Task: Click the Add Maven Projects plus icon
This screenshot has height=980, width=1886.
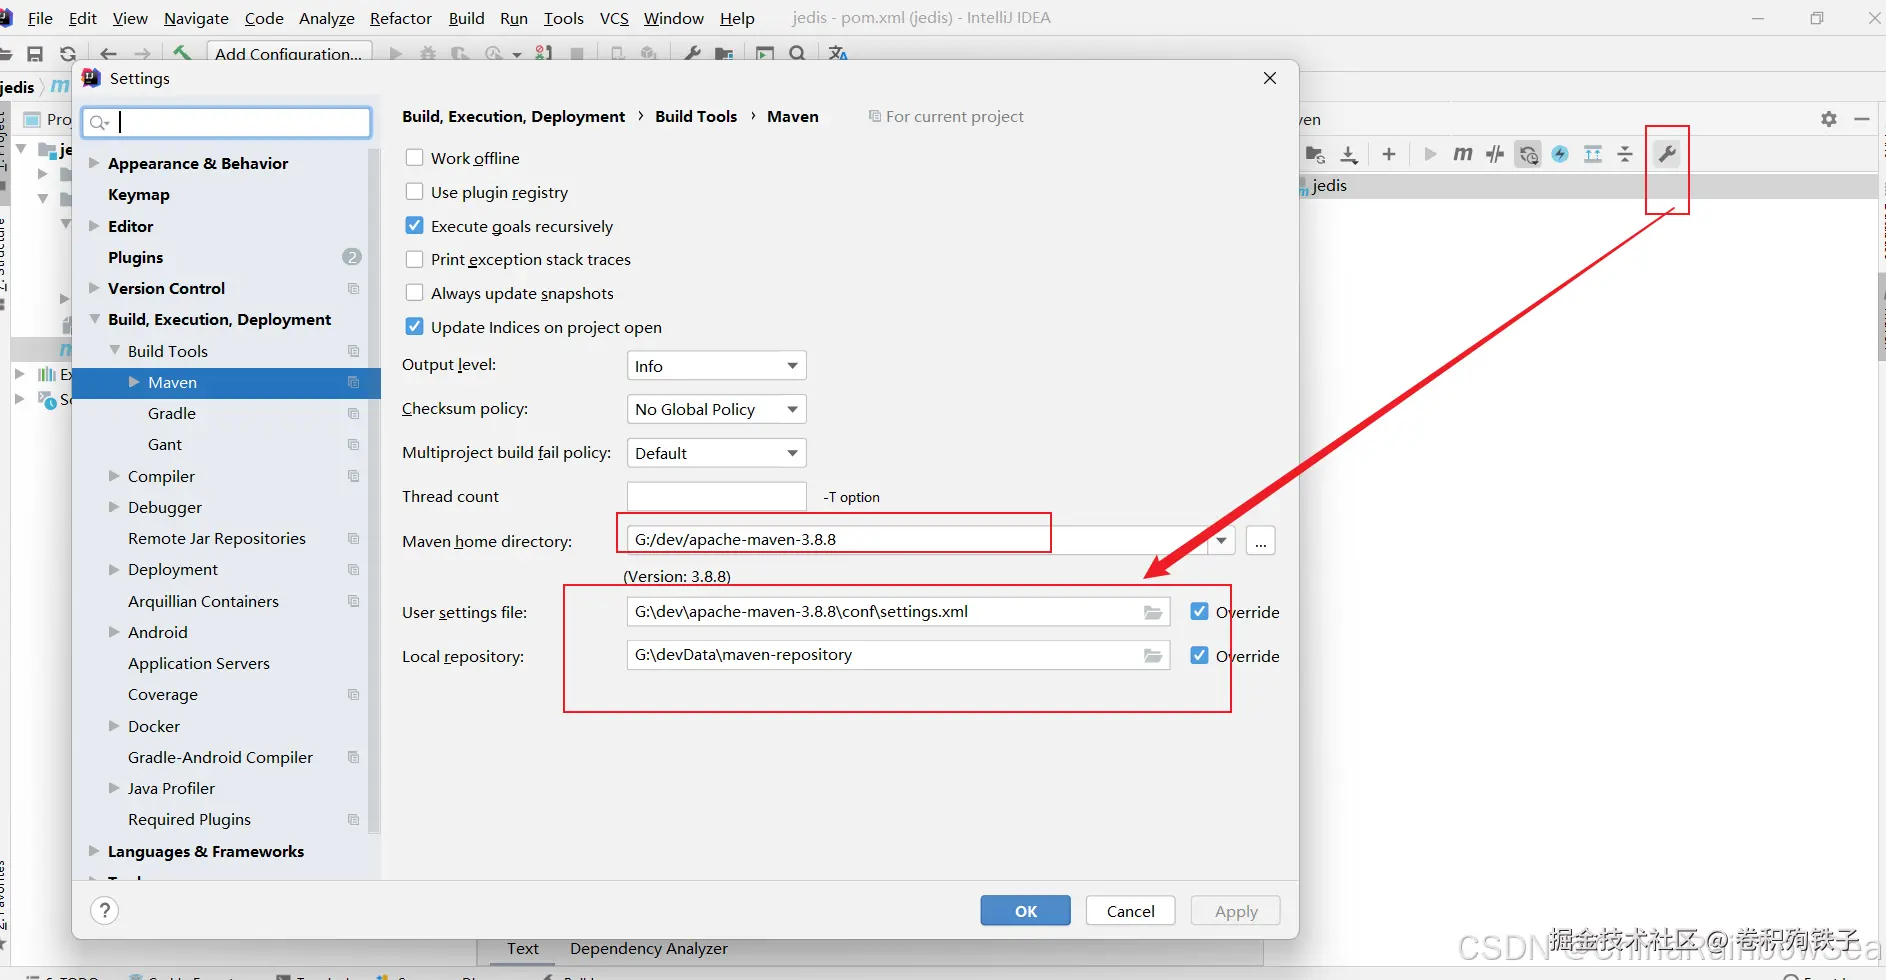Action: (x=1389, y=154)
